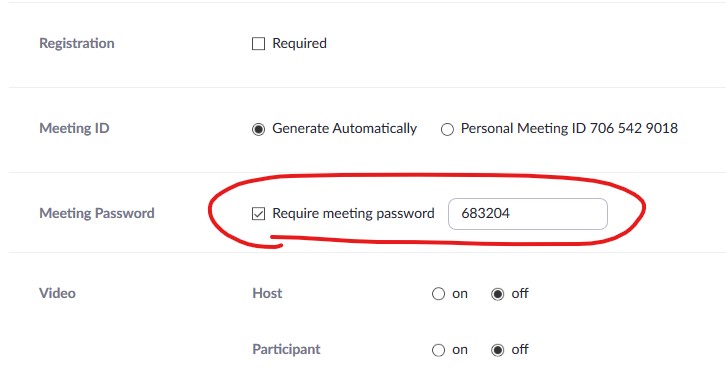Click the "Require meeting password" label text
This screenshot has height=386, width=726.
click(353, 213)
